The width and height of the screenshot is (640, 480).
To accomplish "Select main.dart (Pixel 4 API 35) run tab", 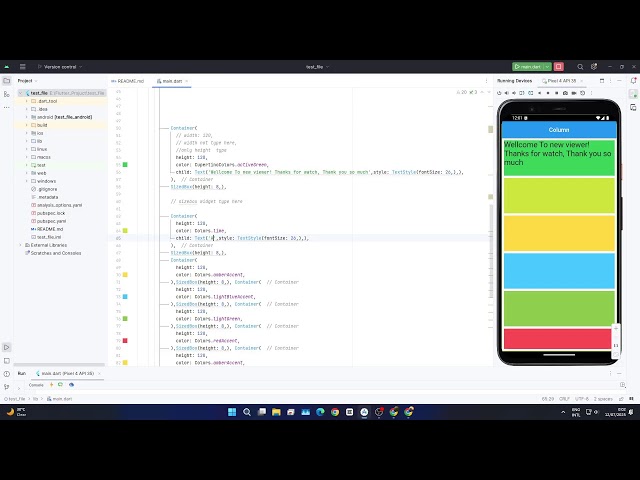I will coord(65,373).
